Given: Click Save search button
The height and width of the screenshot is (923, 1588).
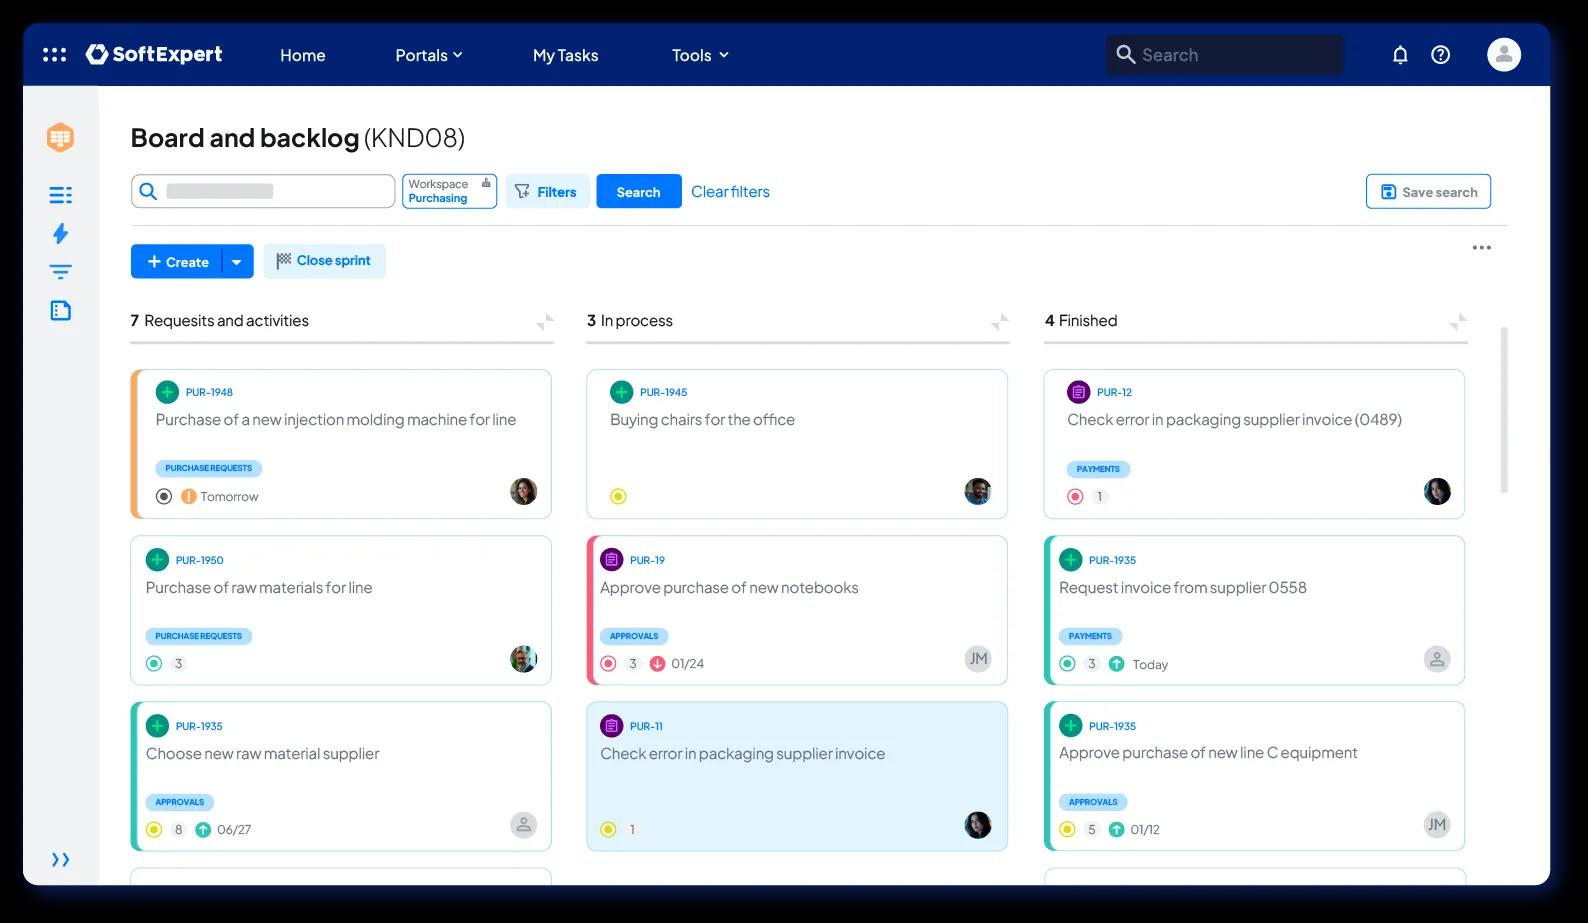Looking at the screenshot, I should click(x=1428, y=191).
